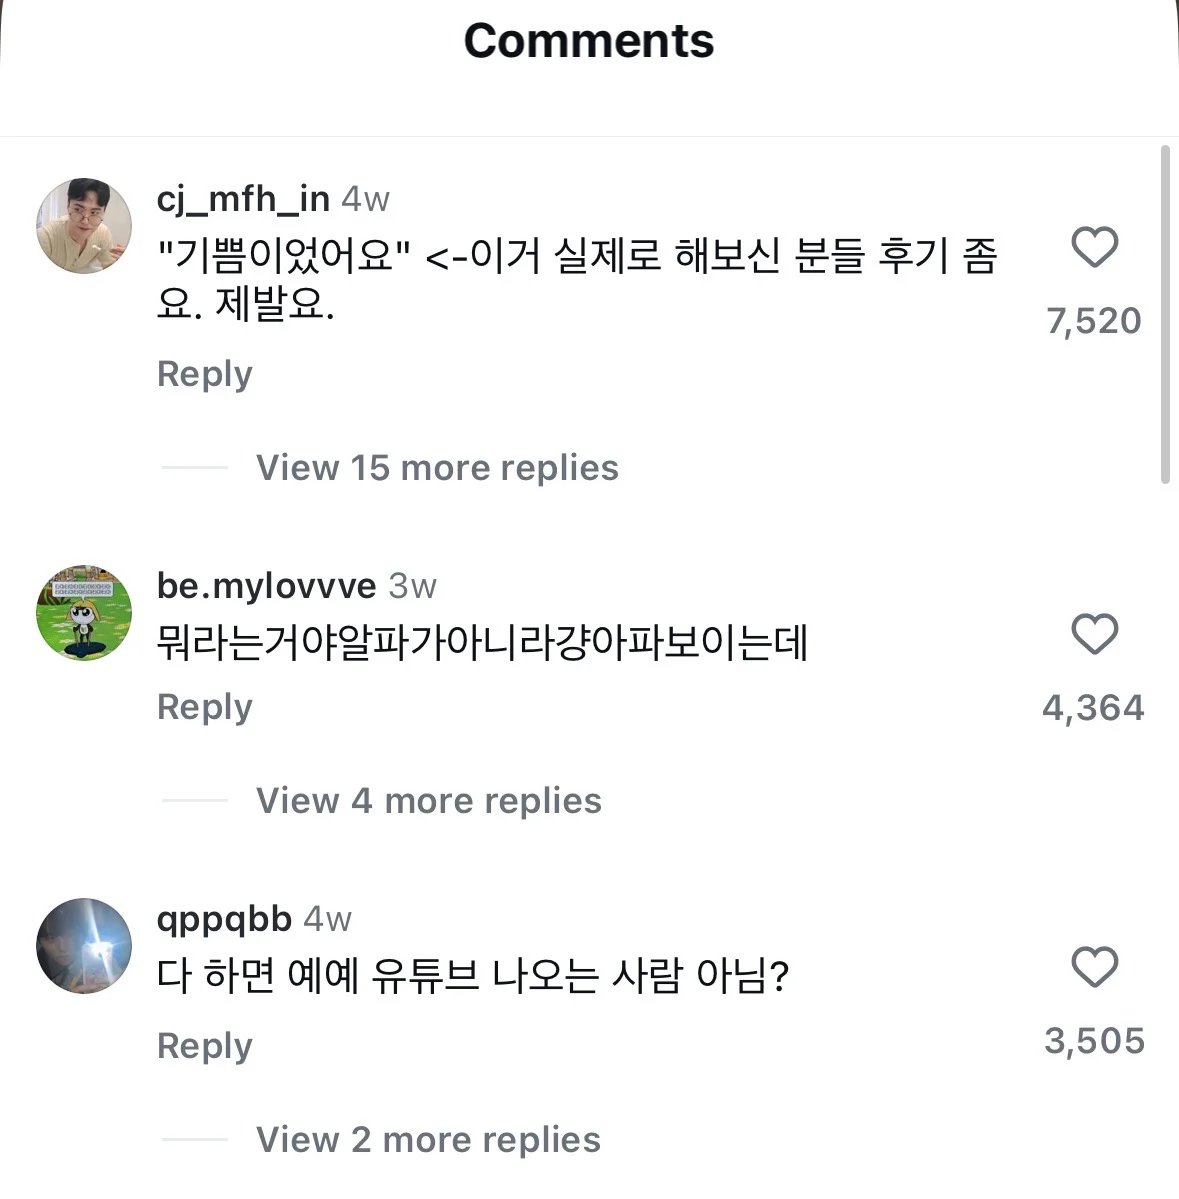The image size is (1179, 1199).
Task: Open cj_mfh_in username link
Action: [x=243, y=199]
